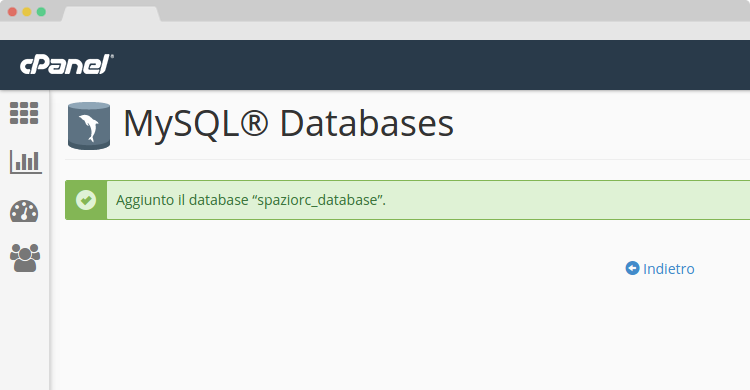Viewport: 750px width, 390px height.
Task: Open the cPanel home grid icon
Action: (24, 113)
